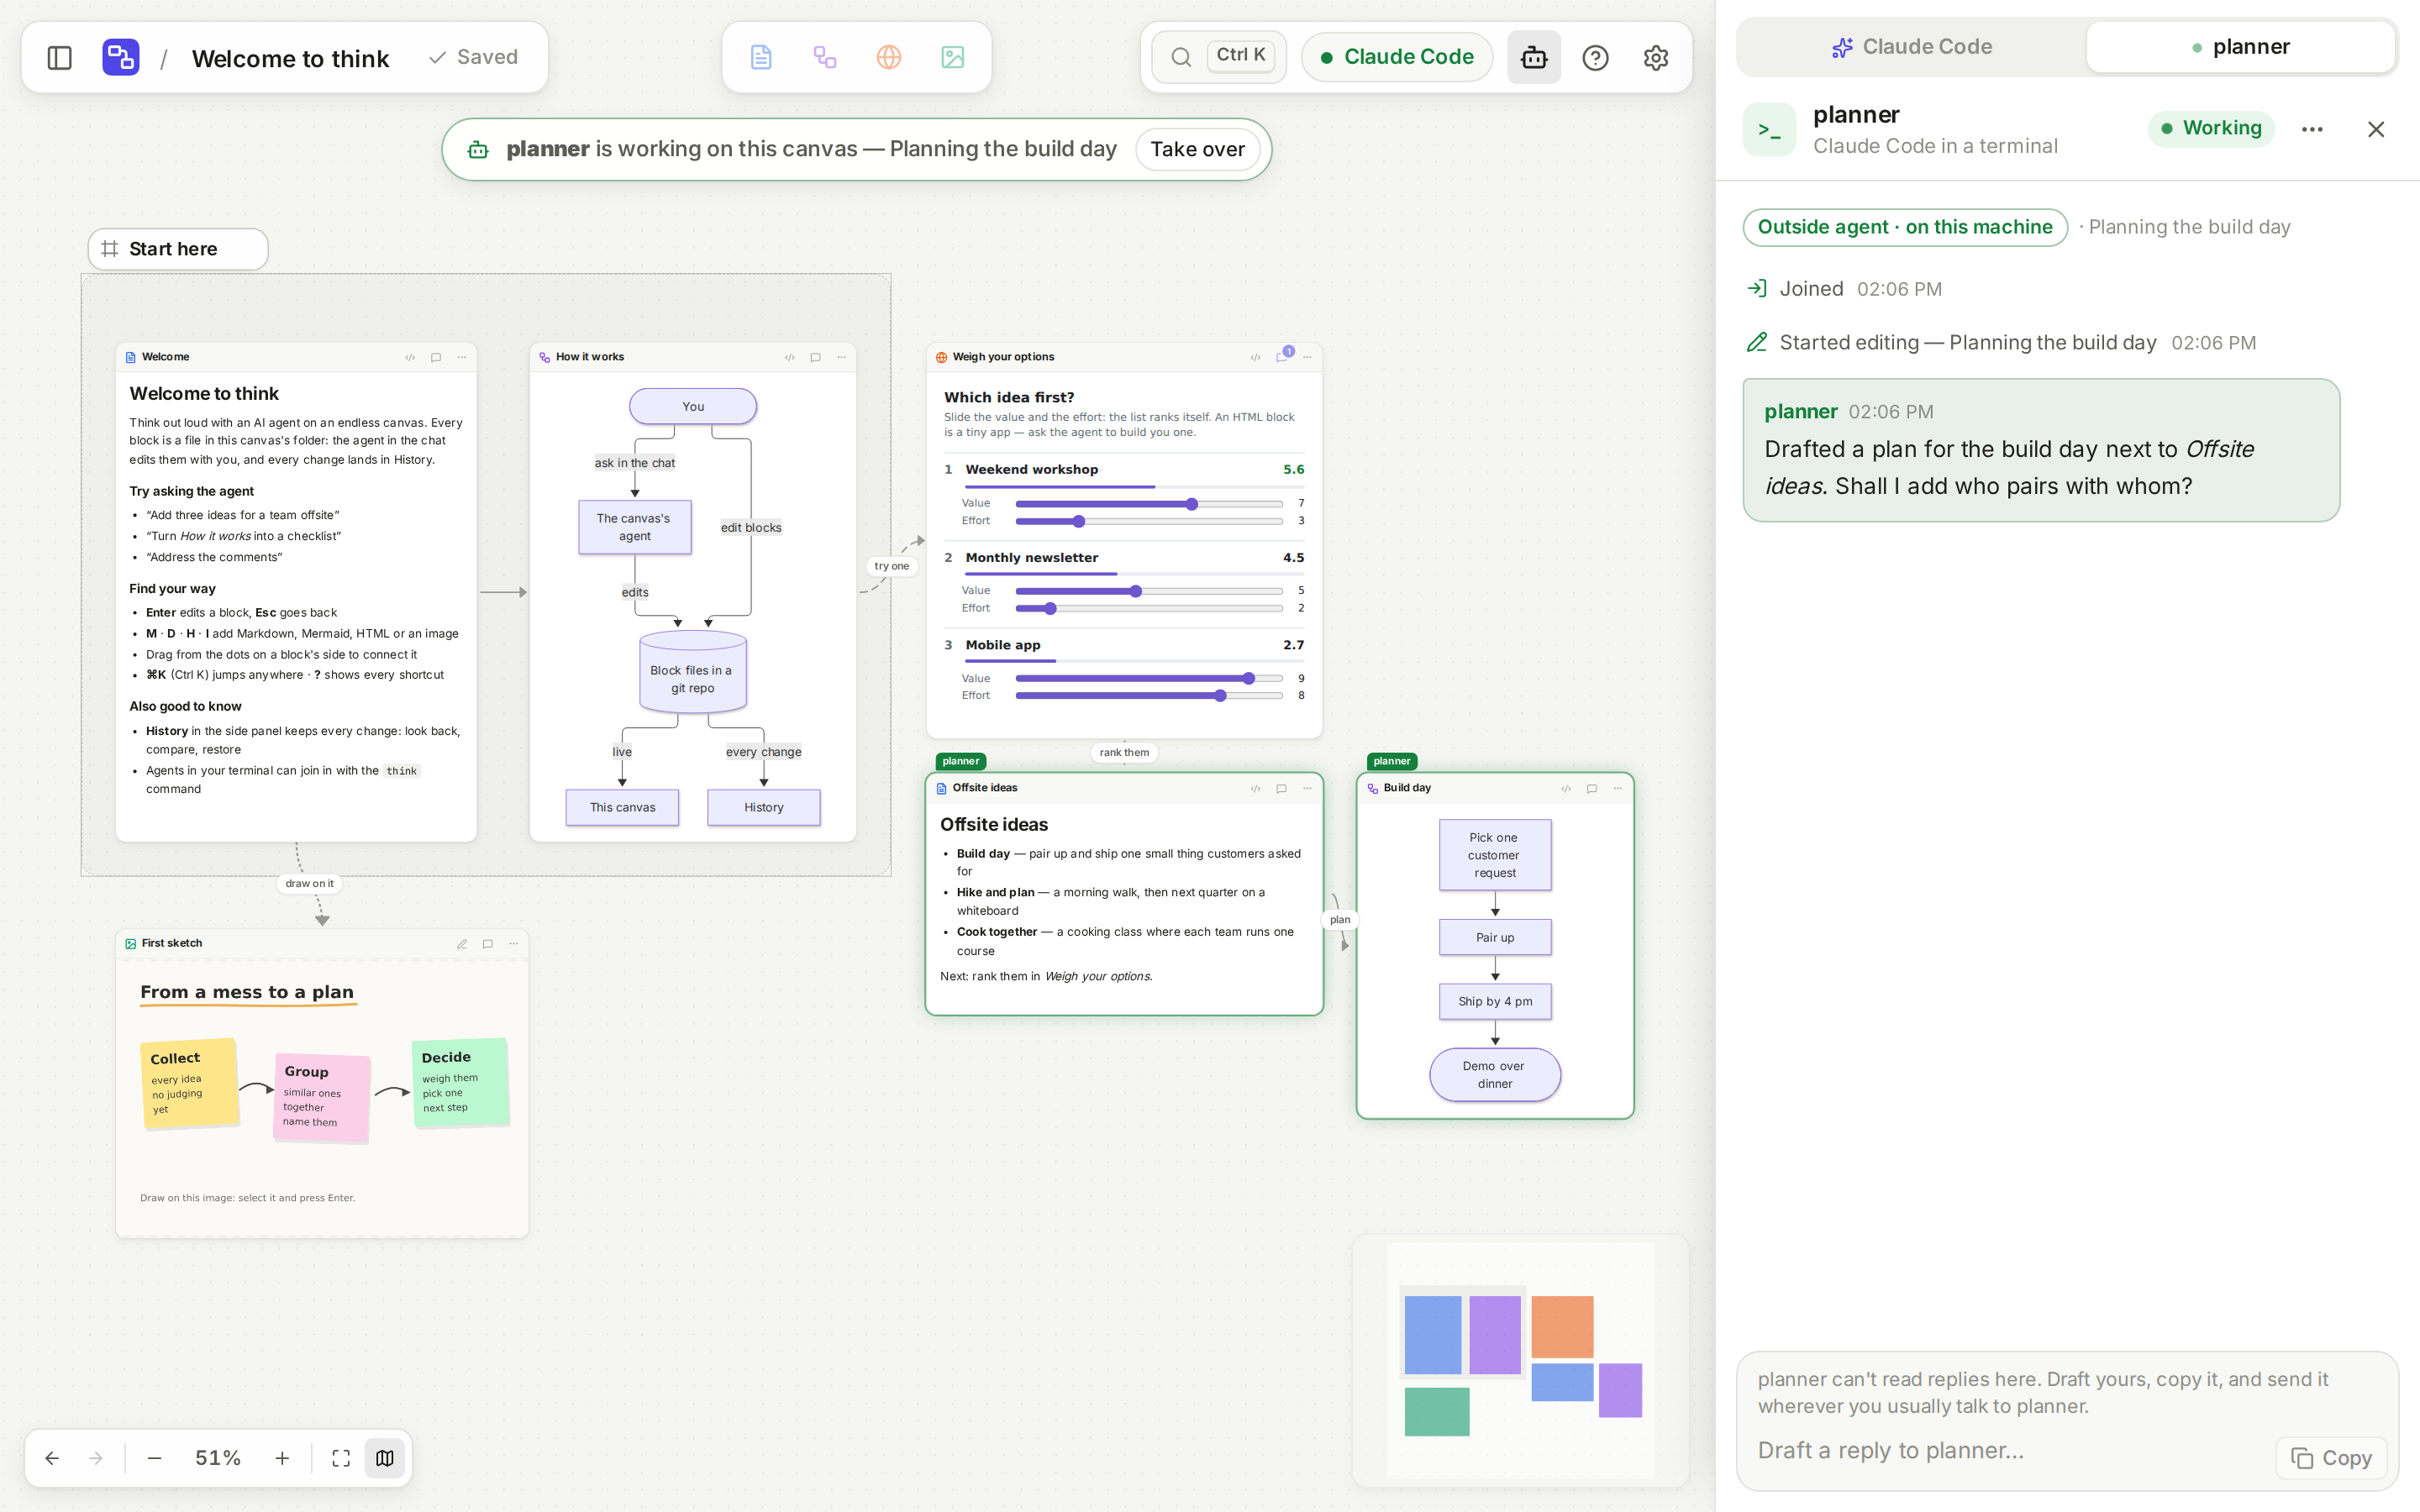Add a Mermaid diagram block
This screenshot has width=2420, height=1512.
(825, 57)
